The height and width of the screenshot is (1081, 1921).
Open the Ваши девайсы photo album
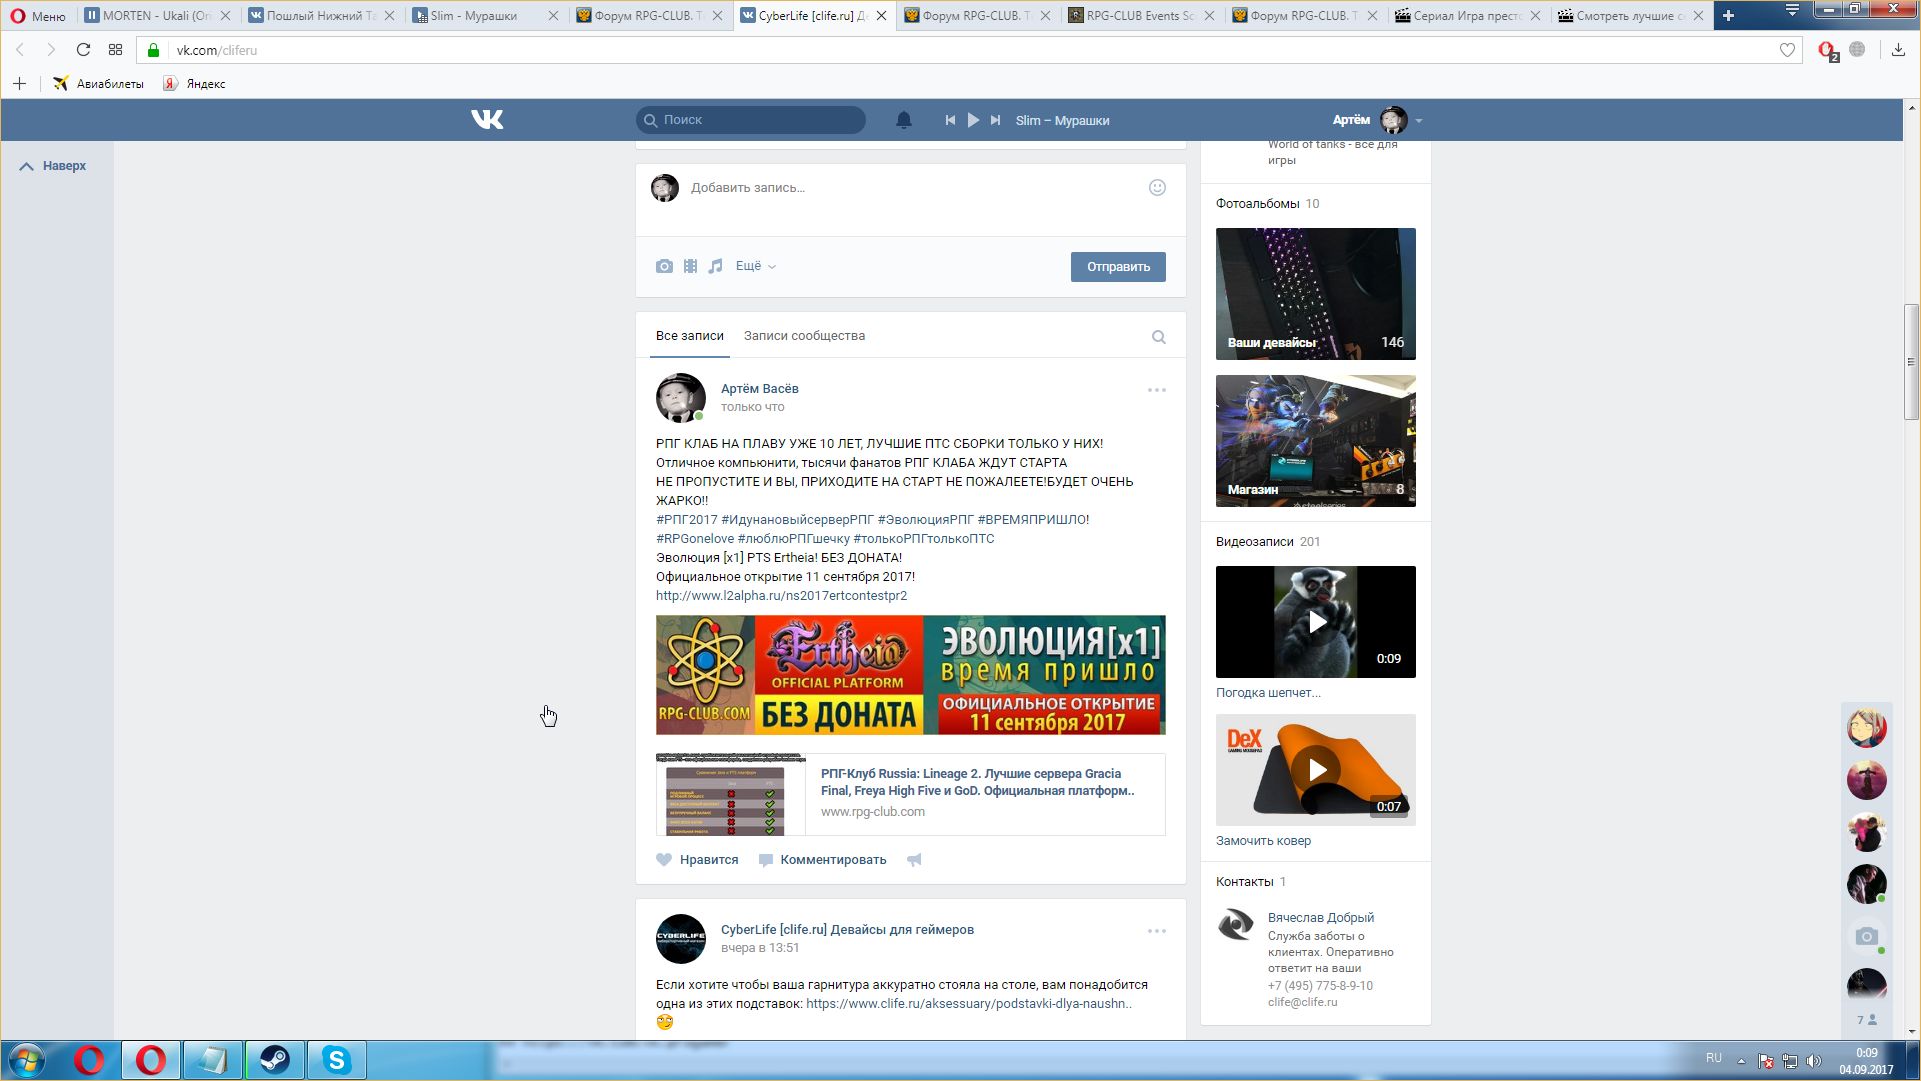pyautogui.click(x=1315, y=294)
